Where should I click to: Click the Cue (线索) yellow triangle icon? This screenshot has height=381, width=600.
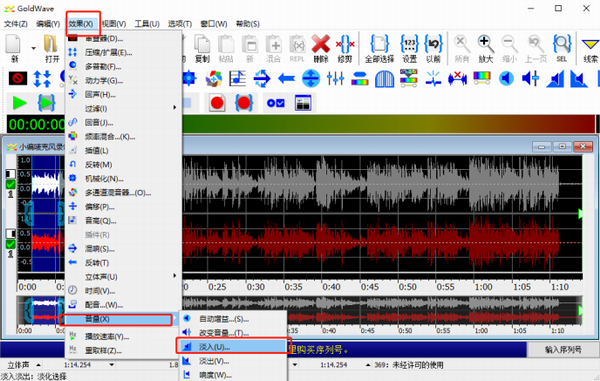click(x=590, y=48)
